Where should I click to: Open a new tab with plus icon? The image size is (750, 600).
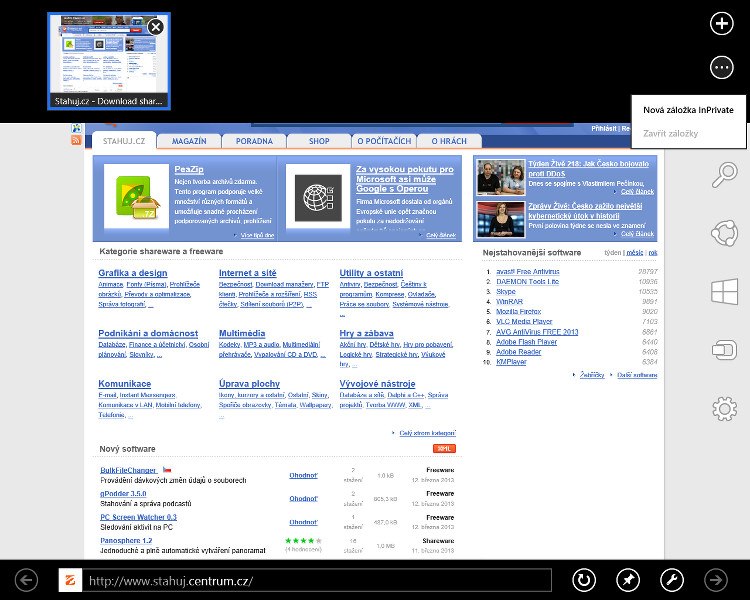721,23
